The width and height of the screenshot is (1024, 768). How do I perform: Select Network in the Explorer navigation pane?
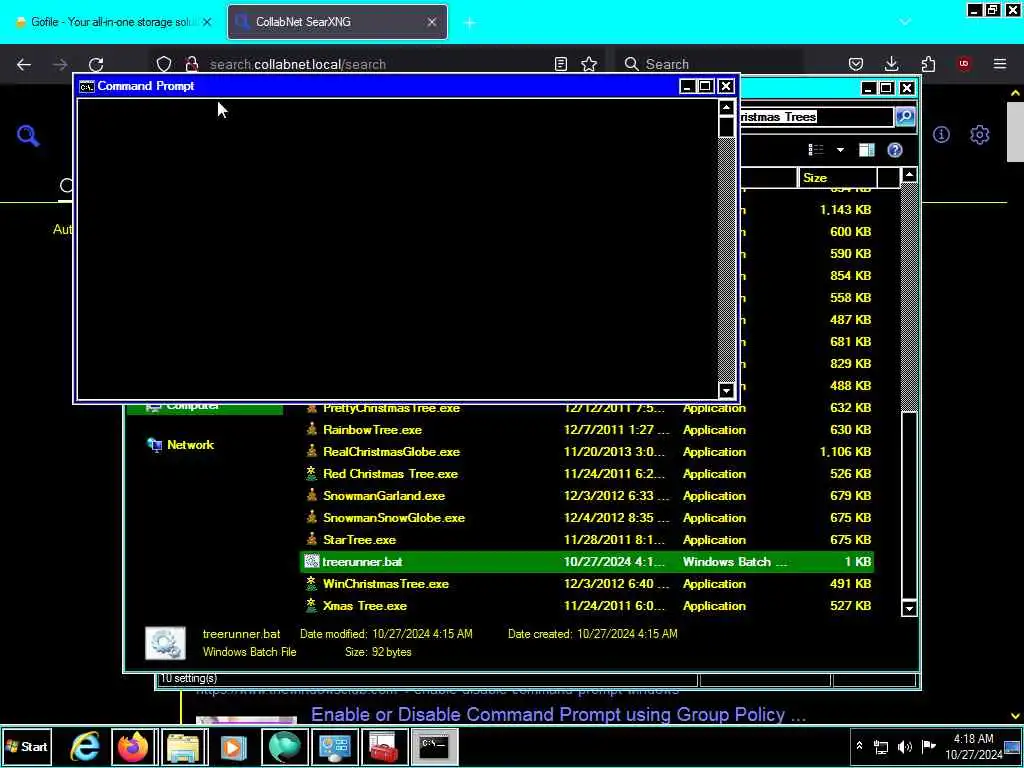(190, 445)
